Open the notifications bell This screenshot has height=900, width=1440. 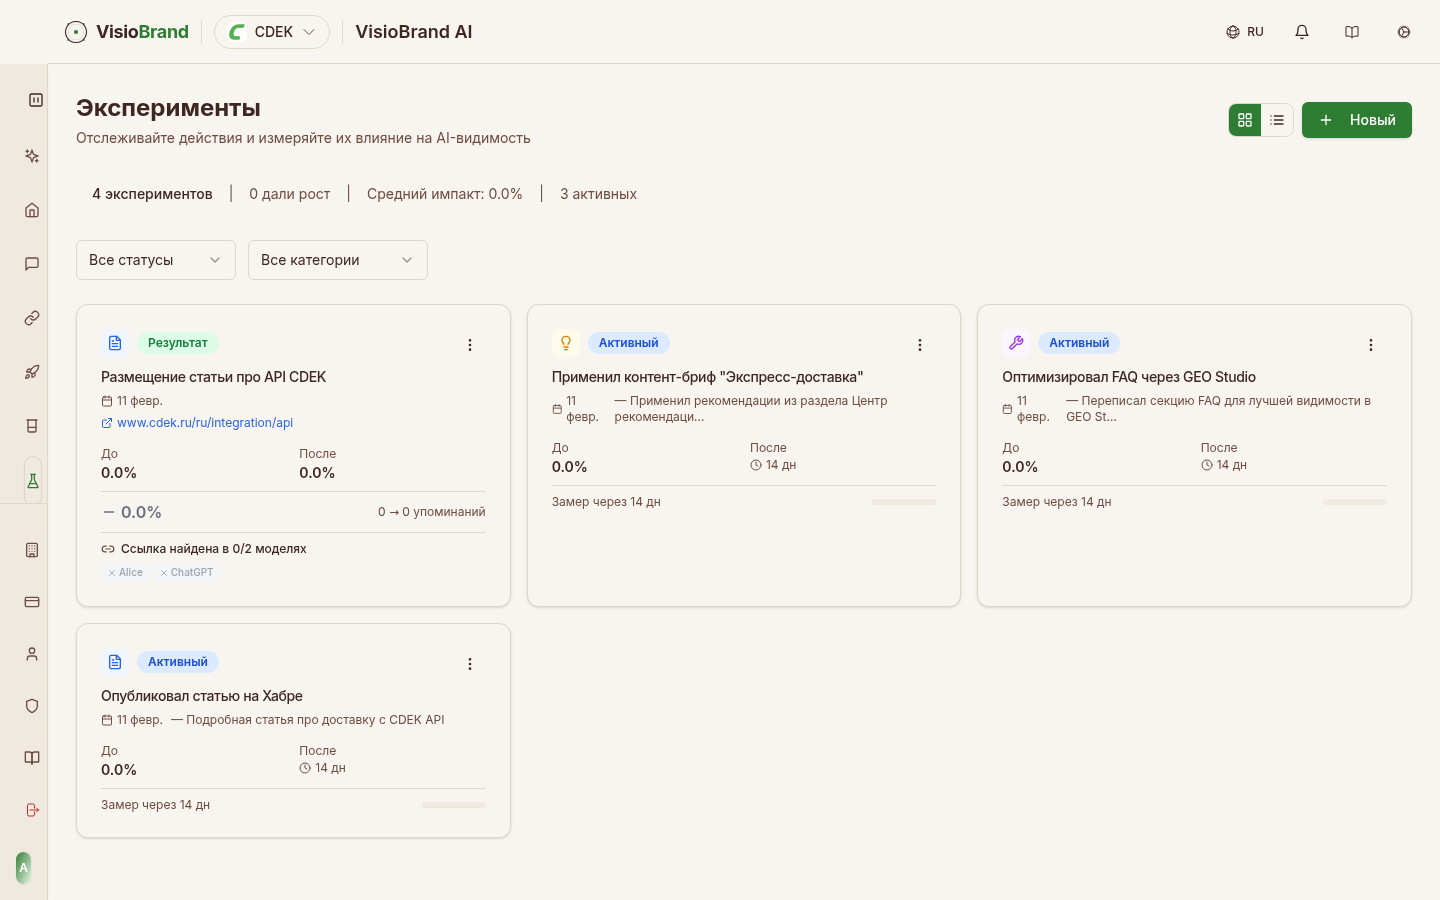click(x=1302, y=32)
